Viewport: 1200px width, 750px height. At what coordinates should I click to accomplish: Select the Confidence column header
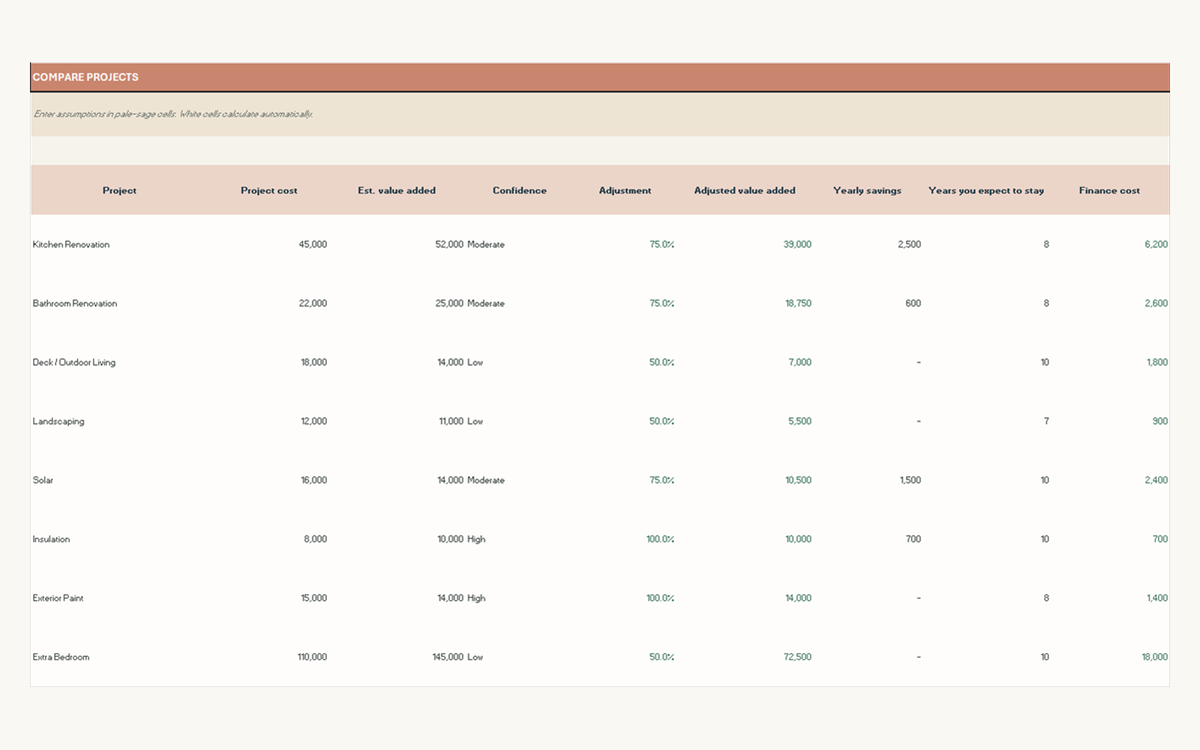520,190
